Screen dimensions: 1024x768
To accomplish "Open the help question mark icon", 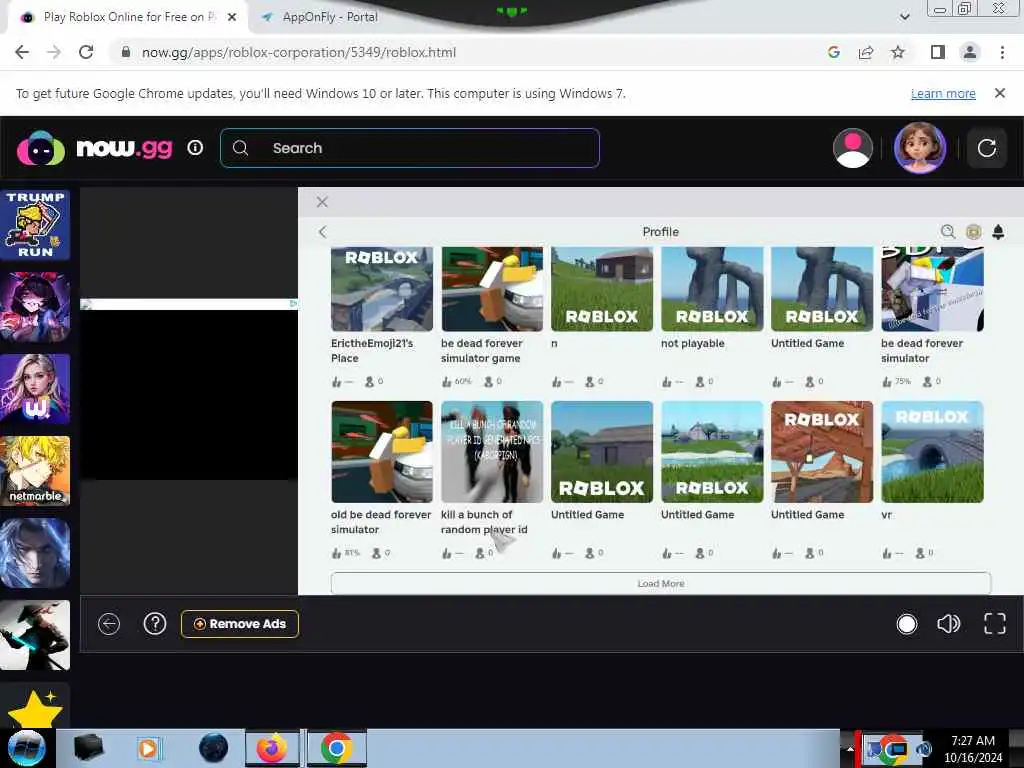I will click(155, 624).
